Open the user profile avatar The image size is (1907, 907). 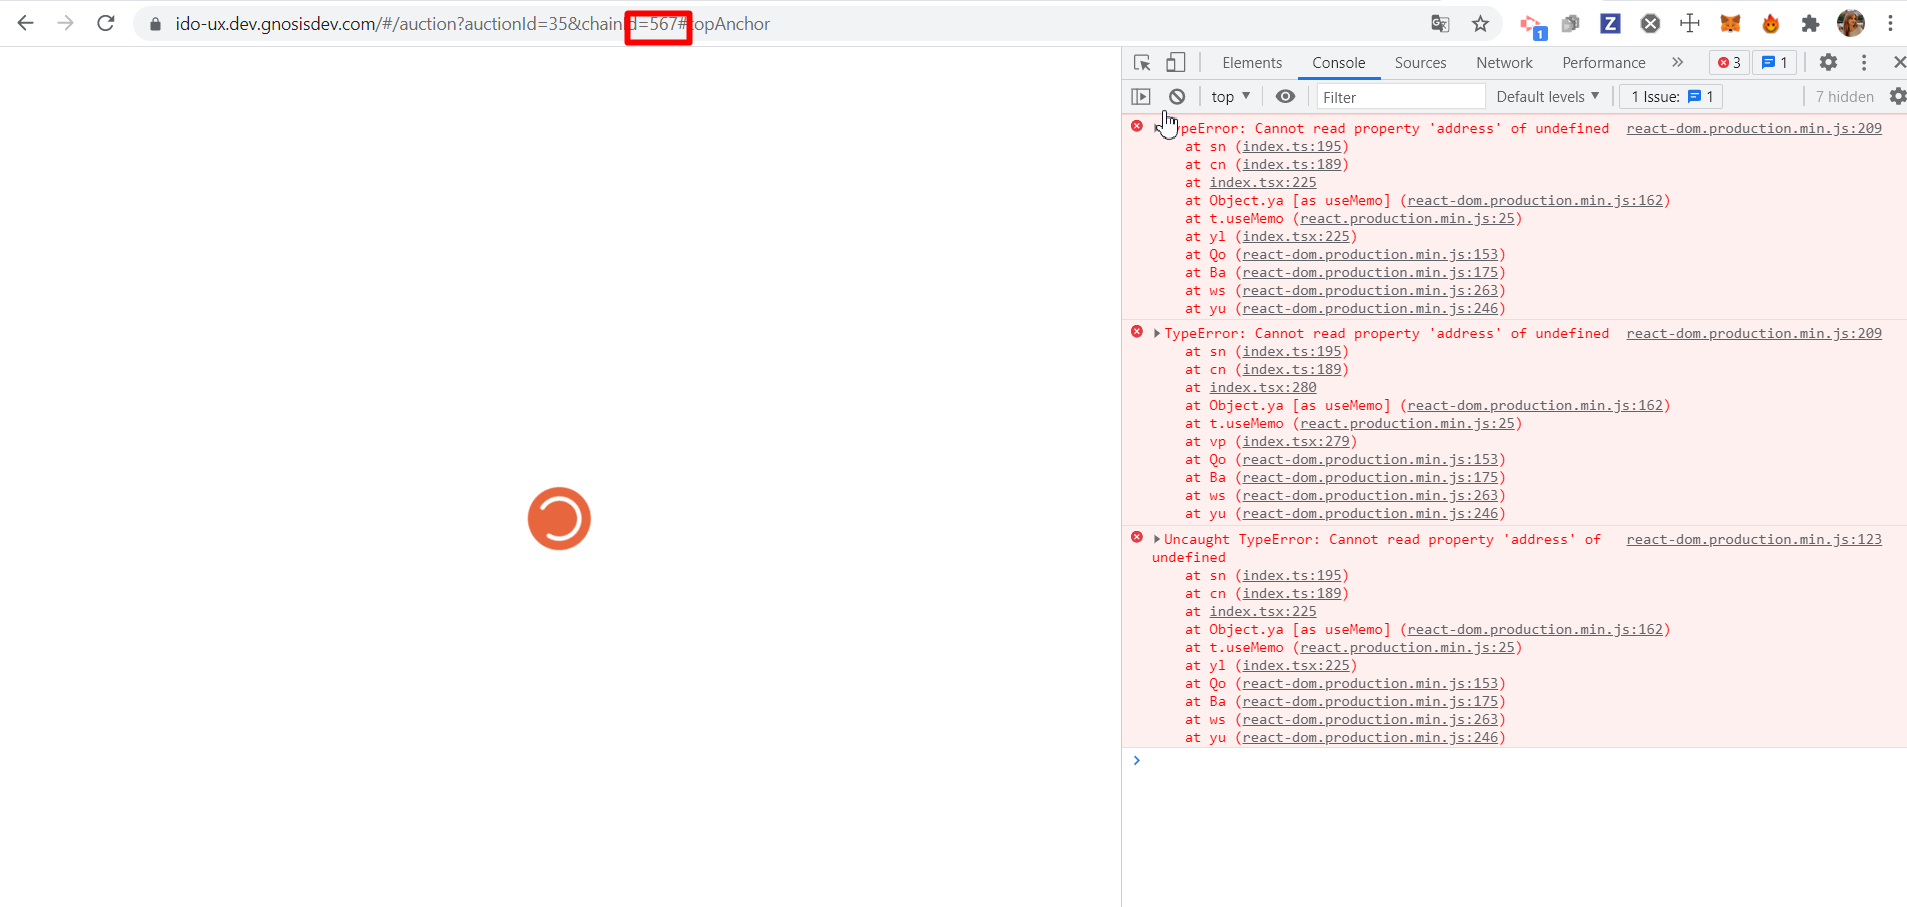point(1851,23)
